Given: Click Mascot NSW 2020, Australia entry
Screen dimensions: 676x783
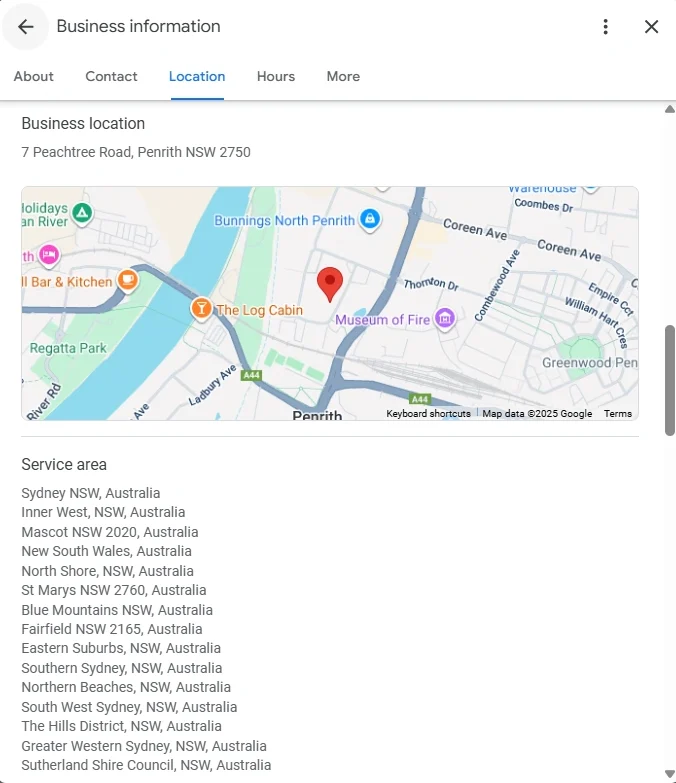Looking at the screenshot, I should (110, 532).
